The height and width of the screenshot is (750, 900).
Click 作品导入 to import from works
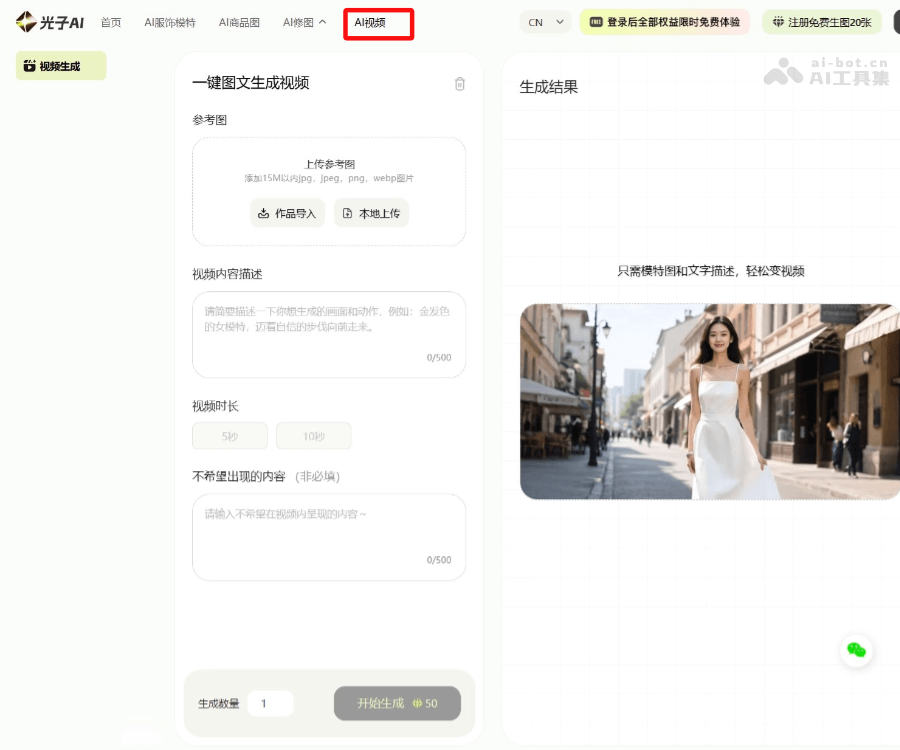(x=287, y=213)
